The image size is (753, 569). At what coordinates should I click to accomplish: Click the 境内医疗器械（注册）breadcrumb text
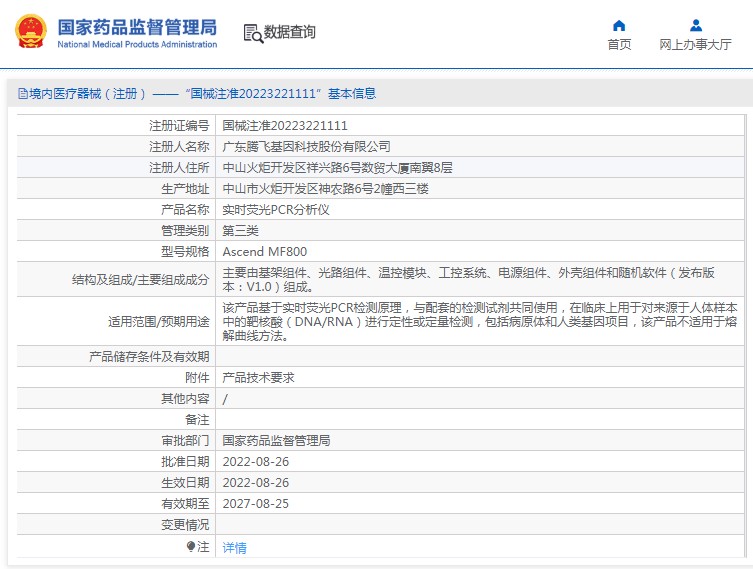click(87, 94)
